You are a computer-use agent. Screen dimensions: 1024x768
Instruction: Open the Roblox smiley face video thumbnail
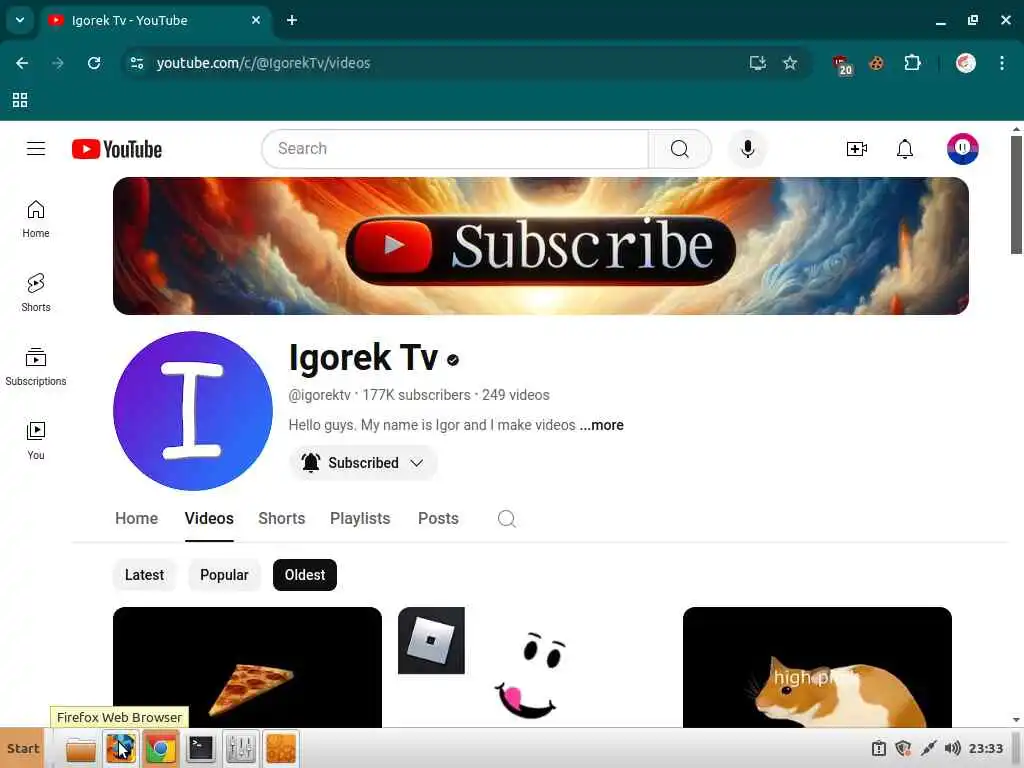point(532,667)
